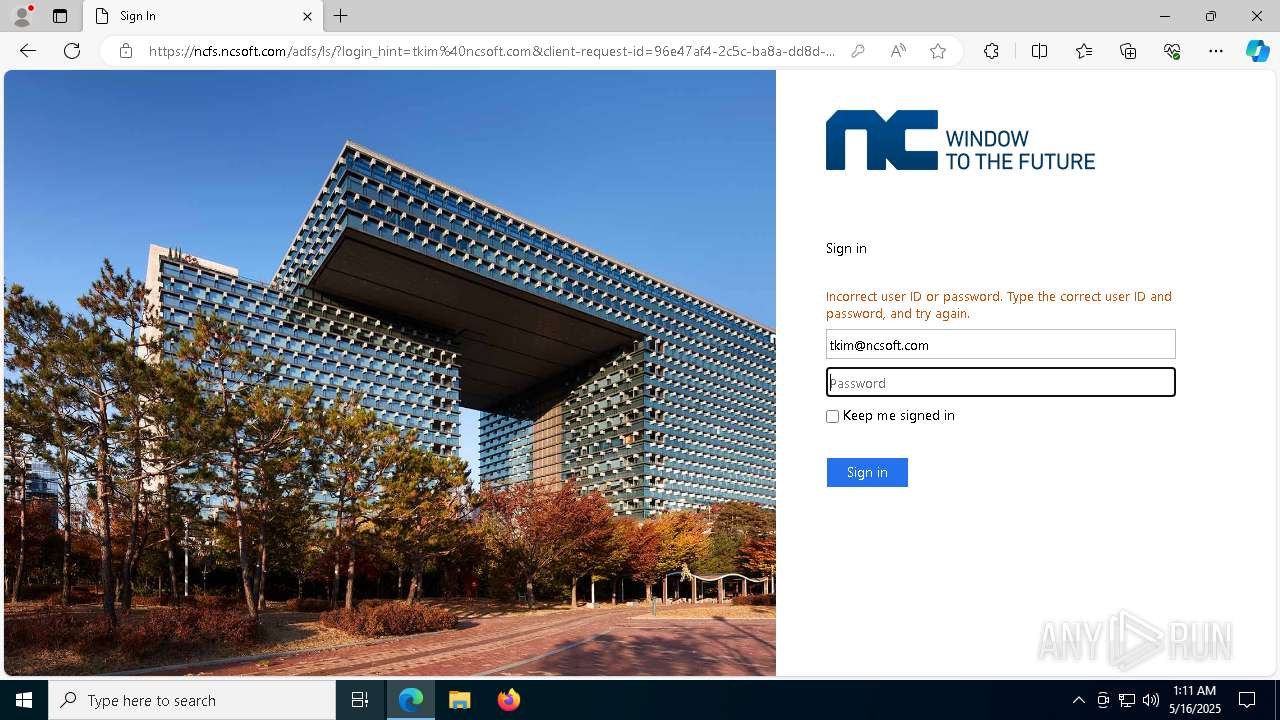The height and width of the screenshot is (720, 1280).
Task: Open a new tab with plus button
Action: click(341, 16)
